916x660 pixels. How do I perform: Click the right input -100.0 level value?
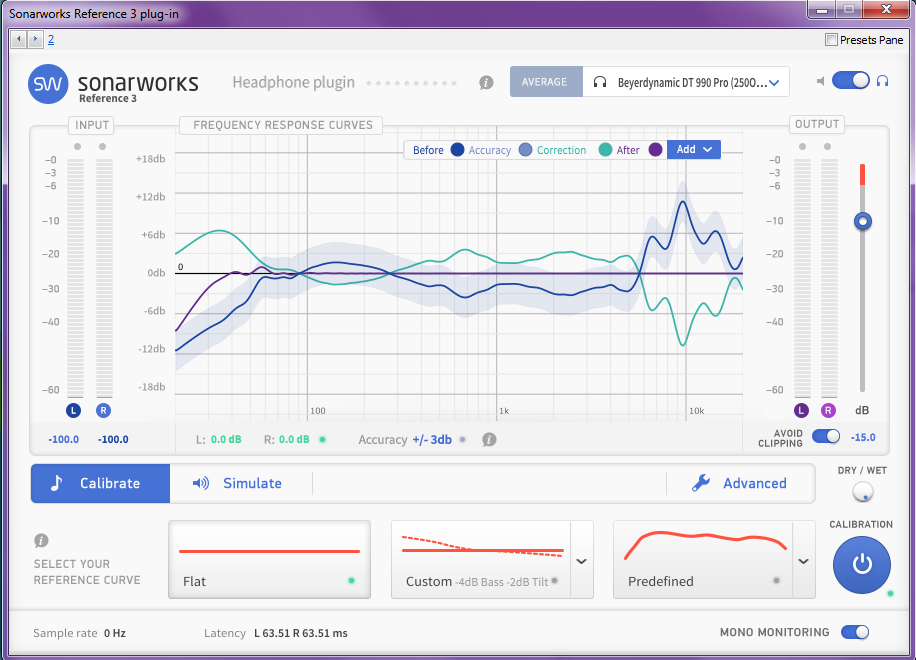113,439
